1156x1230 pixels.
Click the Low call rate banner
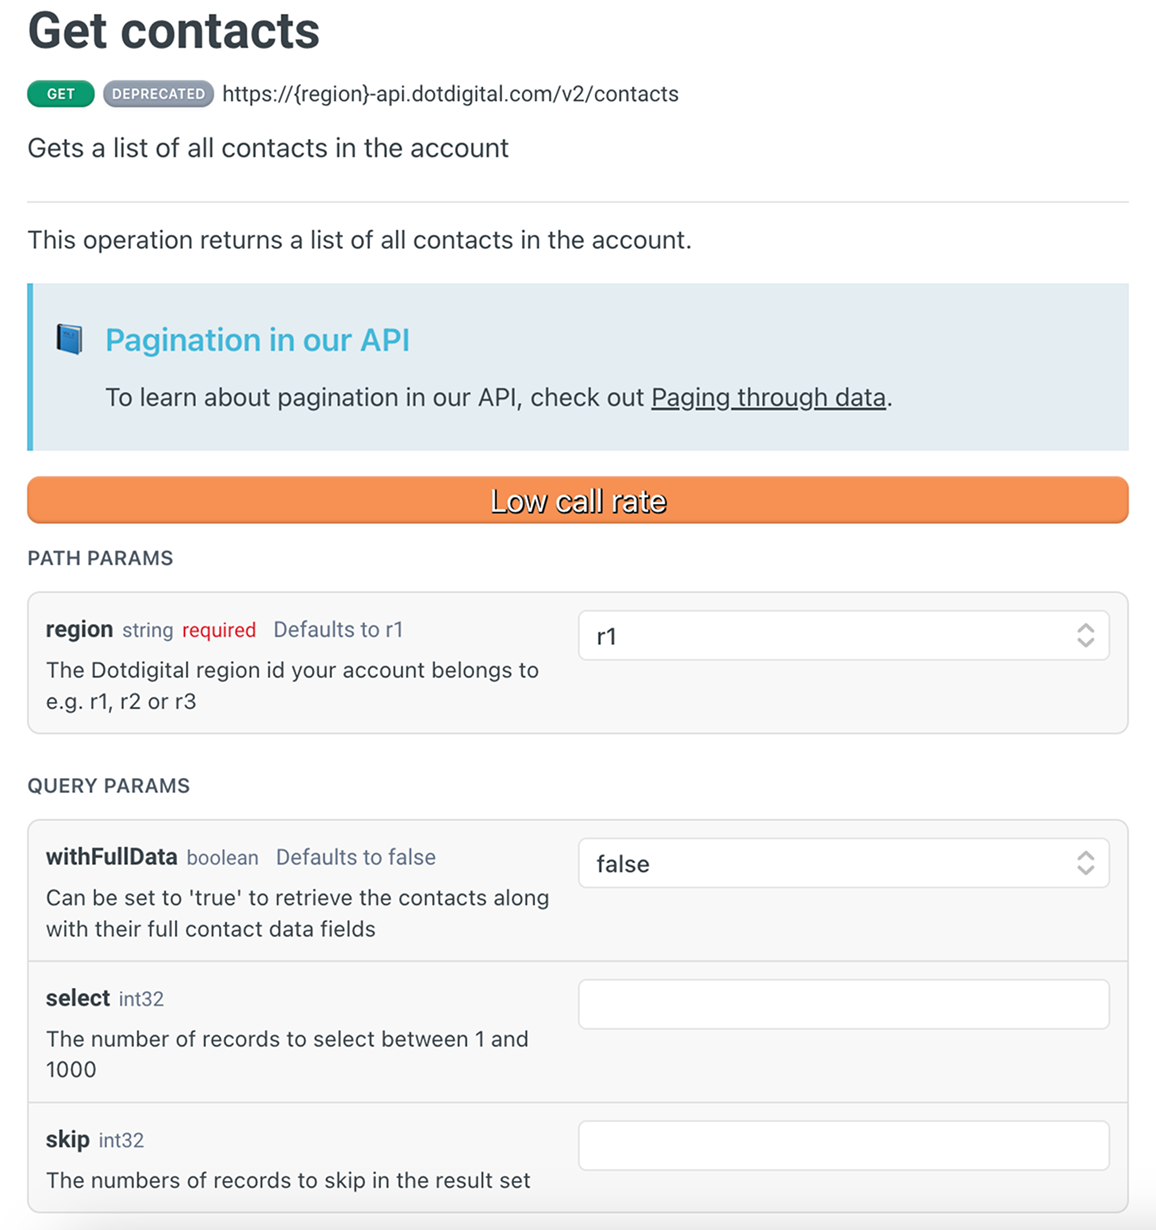tap(578, 500)
